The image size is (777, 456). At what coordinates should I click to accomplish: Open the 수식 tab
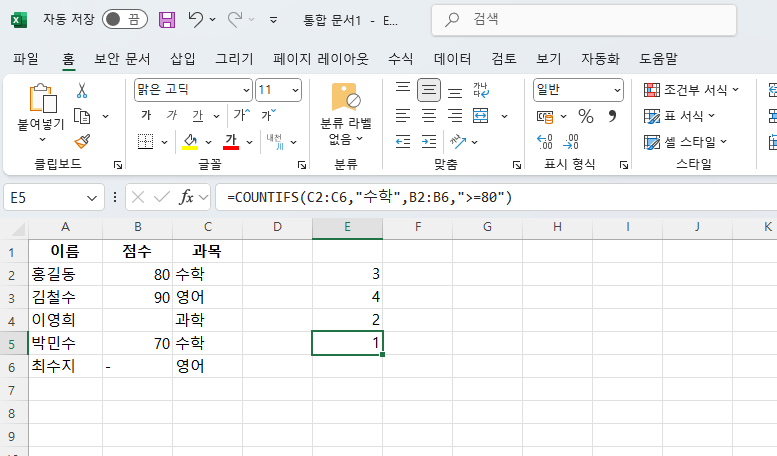tap(400, 59)
